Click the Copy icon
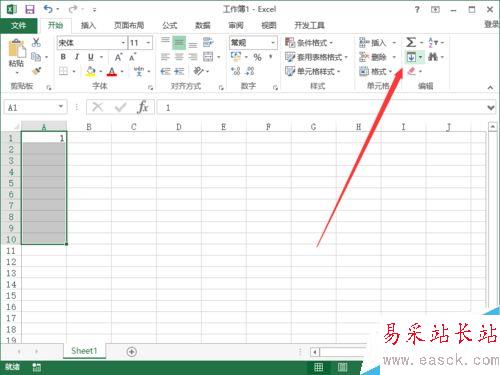This screenshot has height=375, width=500. (36, 57)
